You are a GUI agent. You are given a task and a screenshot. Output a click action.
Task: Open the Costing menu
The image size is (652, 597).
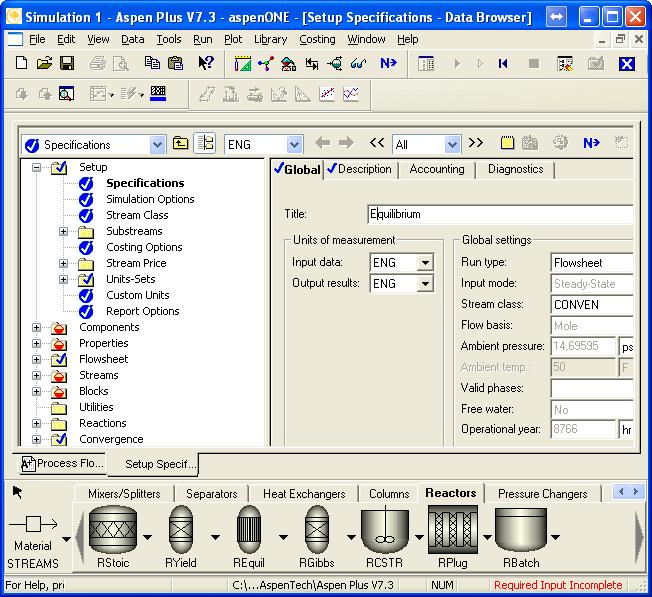[317, 39]
